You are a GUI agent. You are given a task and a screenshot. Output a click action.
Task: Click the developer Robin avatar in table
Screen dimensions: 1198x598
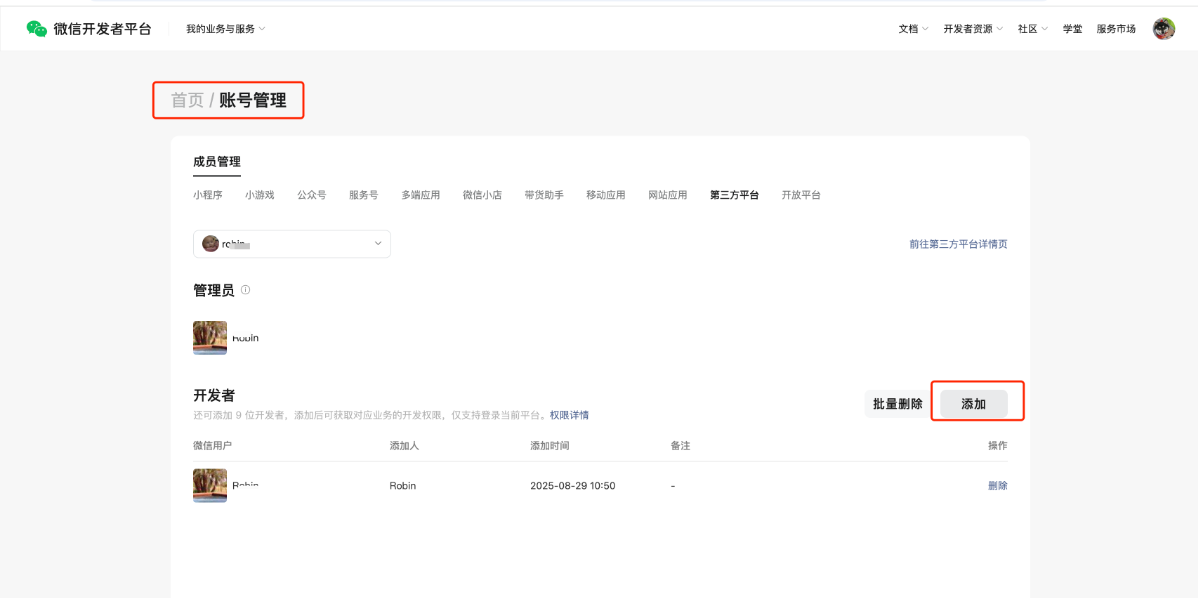[x=210, y=485]
